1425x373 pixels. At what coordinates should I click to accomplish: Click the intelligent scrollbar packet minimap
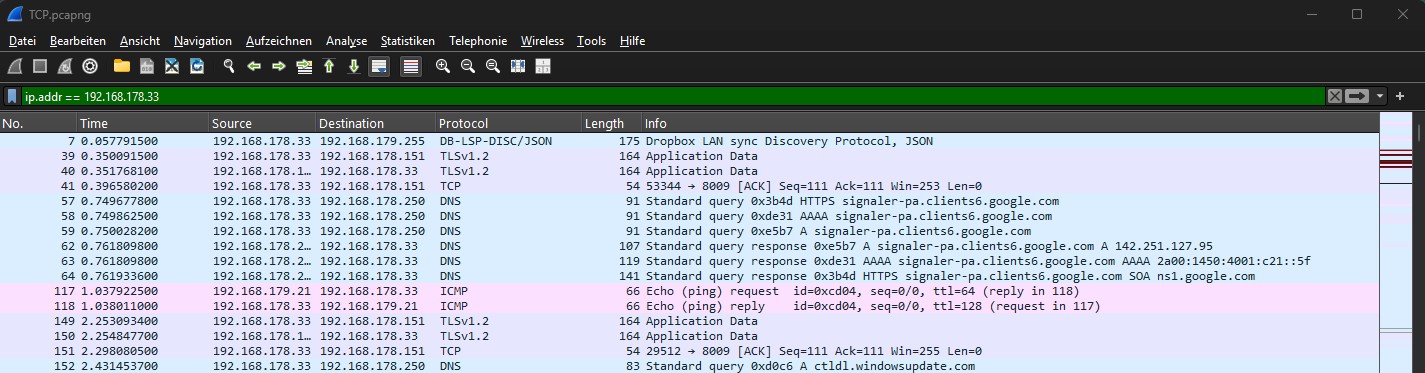pyautogui.click(x=1395, y=243)
